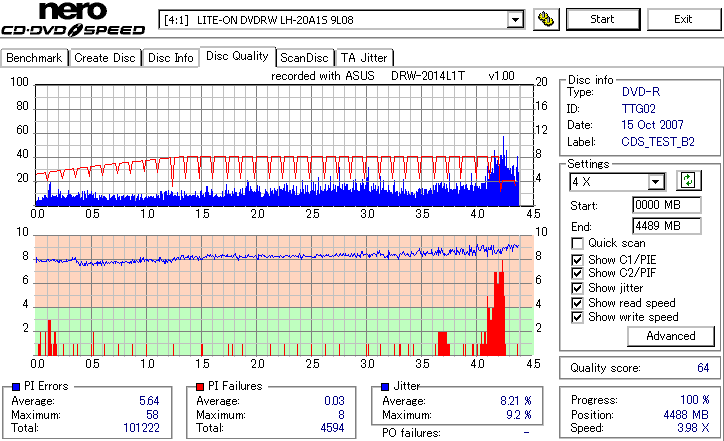Click the Start position field 0000 MB
This screenshot has height=441, width=724.
click(666, 205)
